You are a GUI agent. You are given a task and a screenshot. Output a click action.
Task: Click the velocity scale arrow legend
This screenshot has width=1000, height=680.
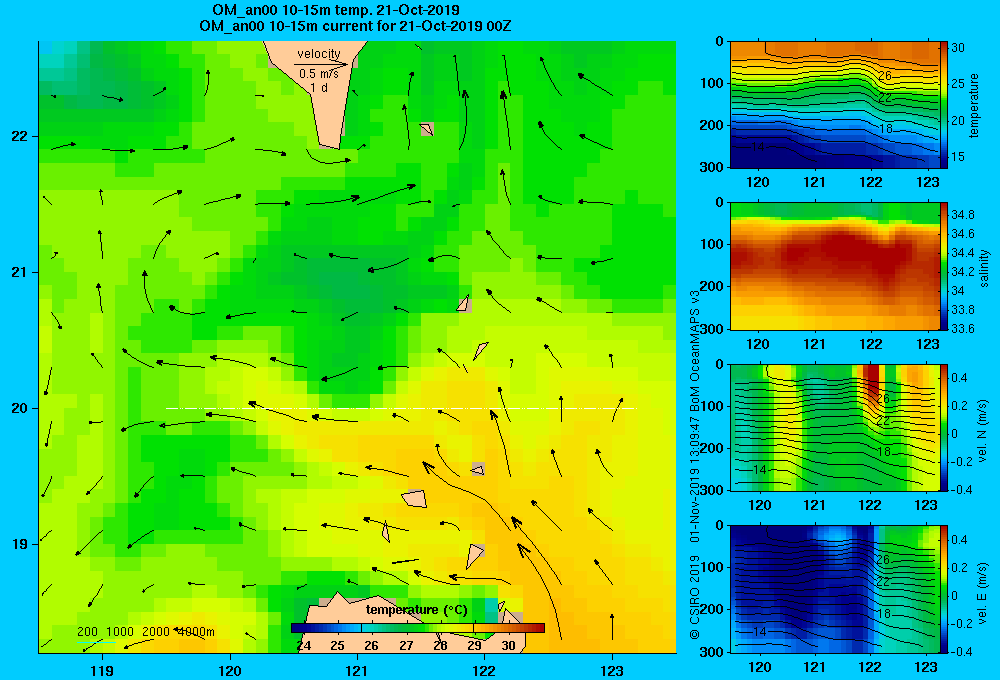tap(321, 64)
